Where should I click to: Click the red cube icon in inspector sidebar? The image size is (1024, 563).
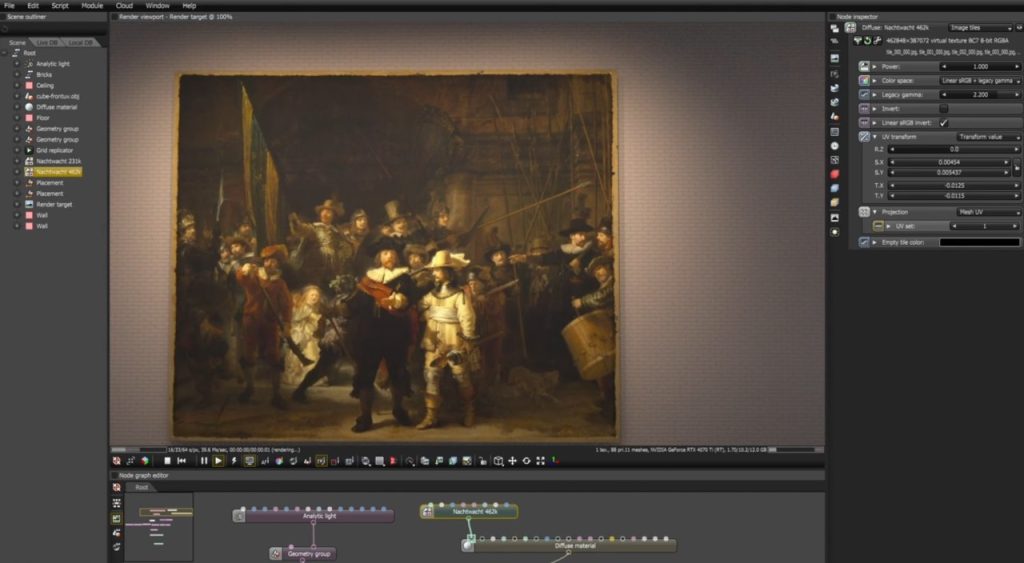coord(835,174)
